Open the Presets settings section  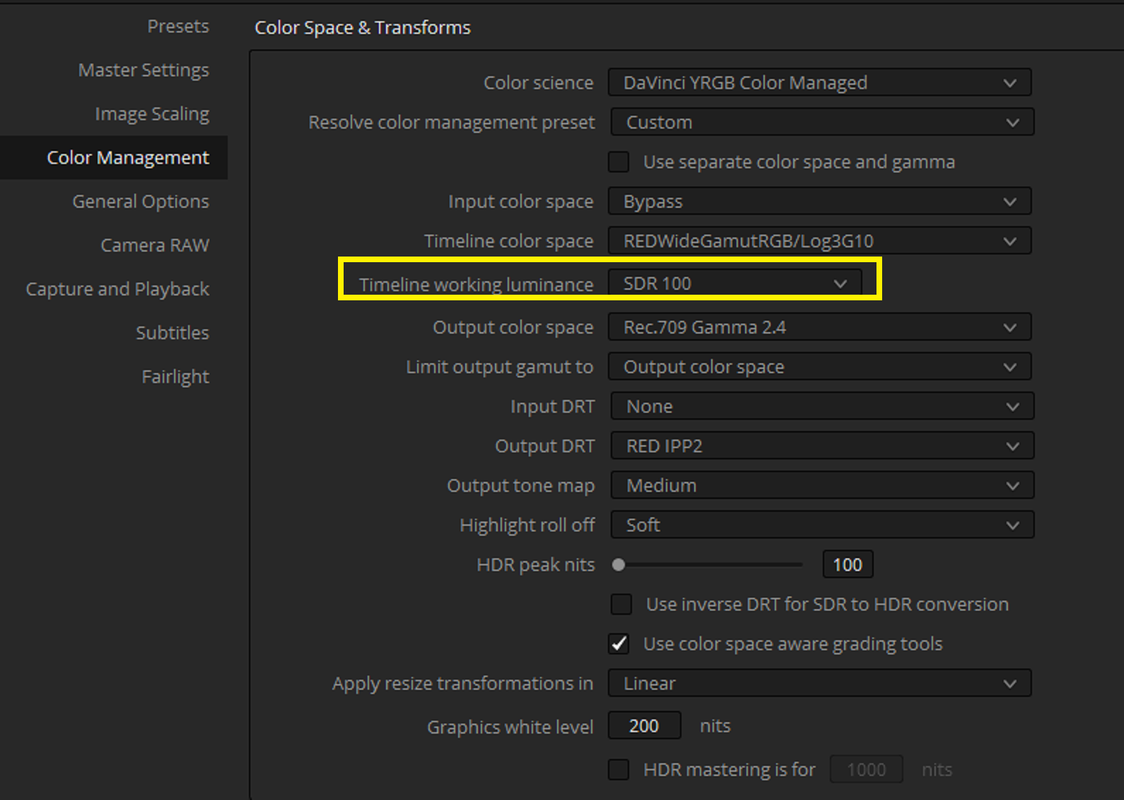178,27
